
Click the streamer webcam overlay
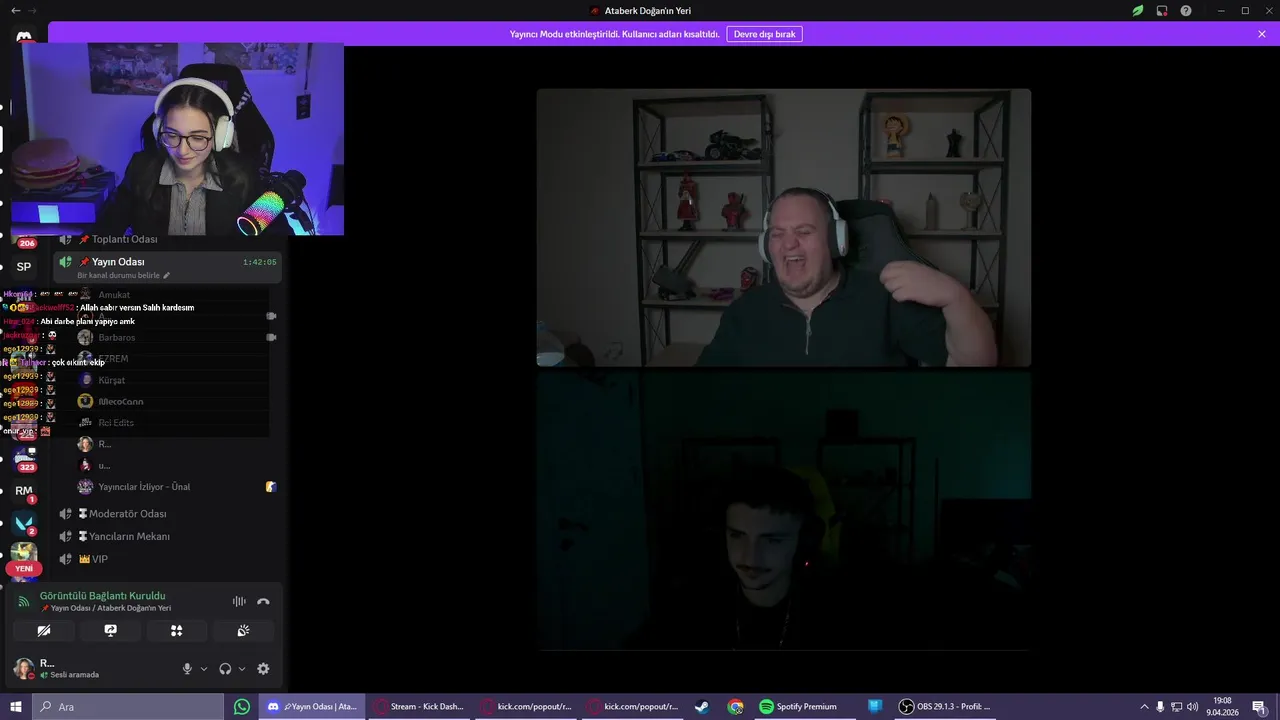(x=178, y=139)
